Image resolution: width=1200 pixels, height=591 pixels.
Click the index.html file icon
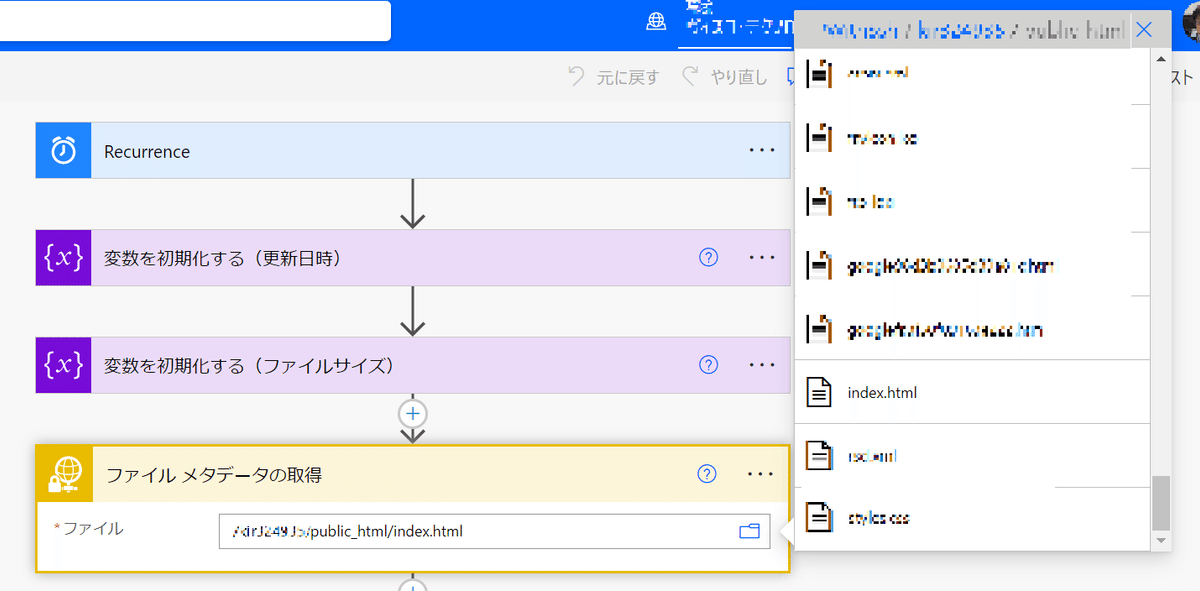(x=819, y=392)
